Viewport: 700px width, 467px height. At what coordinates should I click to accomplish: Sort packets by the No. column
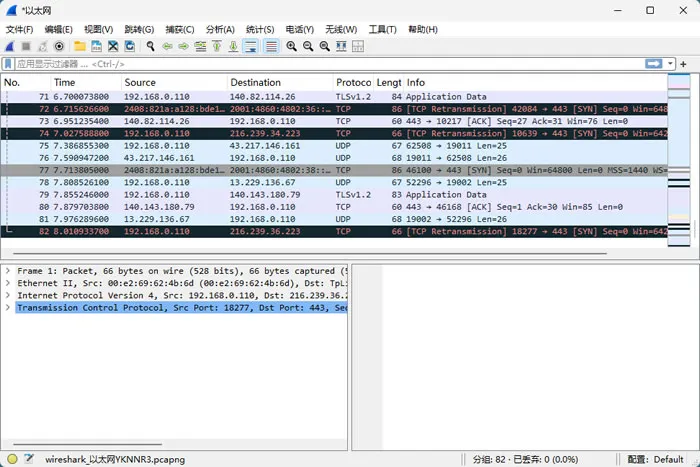pos(26,83)
